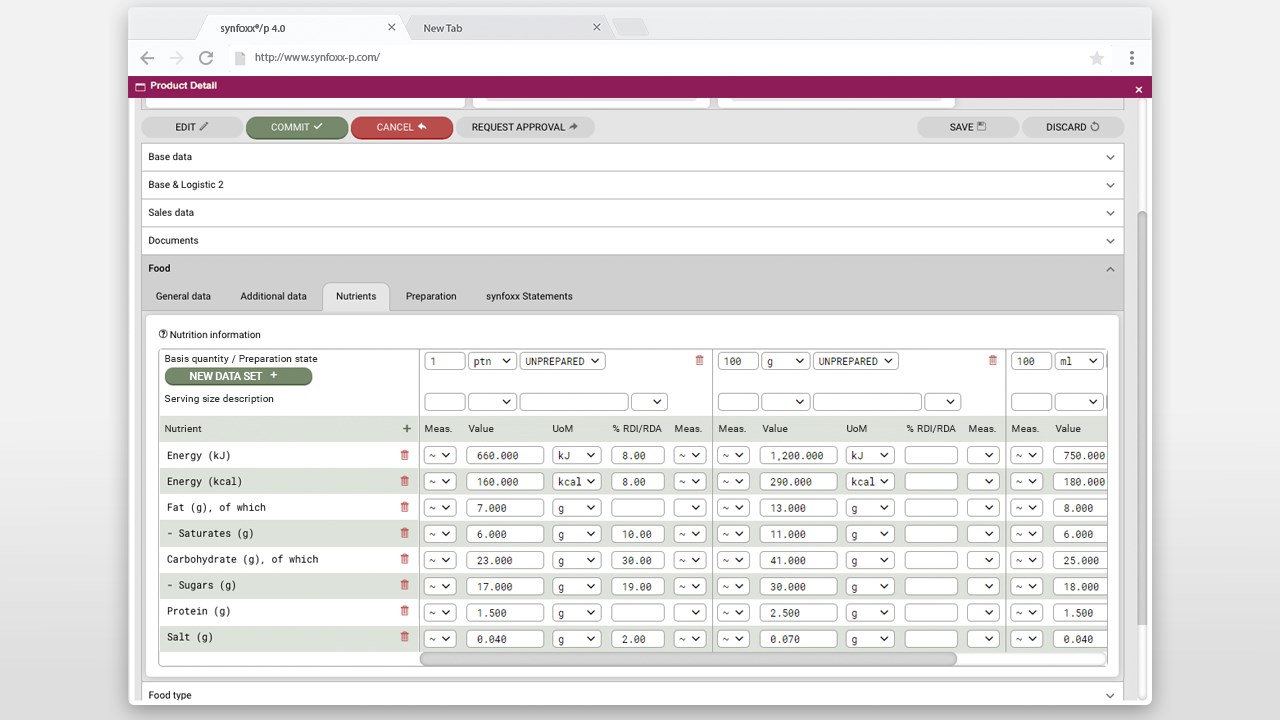The width and height of the screenshot is (1280, 720).
Task: Click the SAVE button
Action: tap(968, 127)
